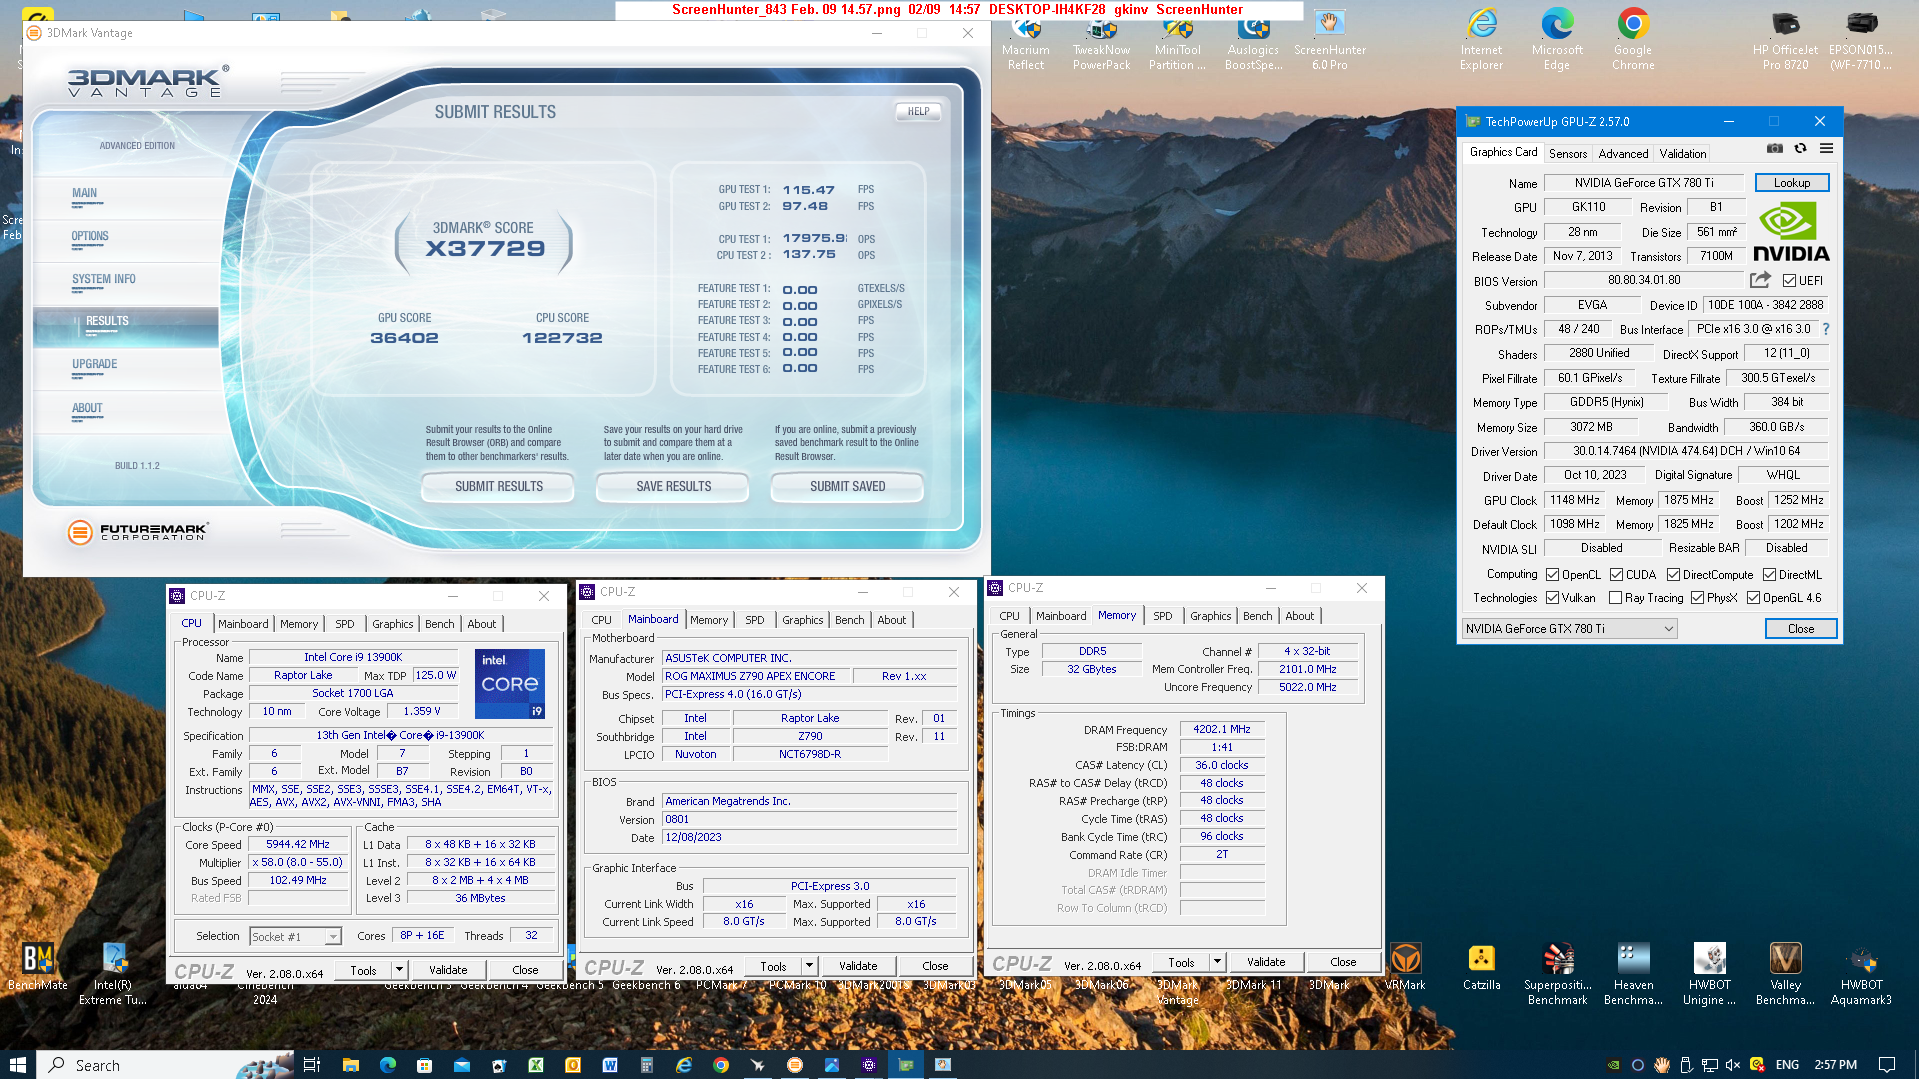
Task: Open Microsoft Edge desktop icon
Action: point(1557,40)
